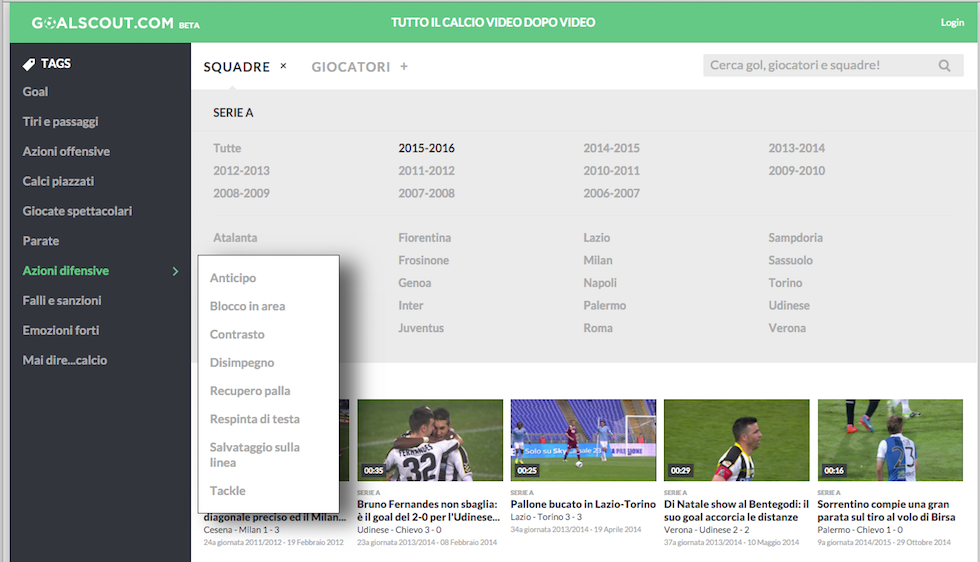Pick Tutte to show all seasons
The image size is (980, 562).
[x=227, y=148]
